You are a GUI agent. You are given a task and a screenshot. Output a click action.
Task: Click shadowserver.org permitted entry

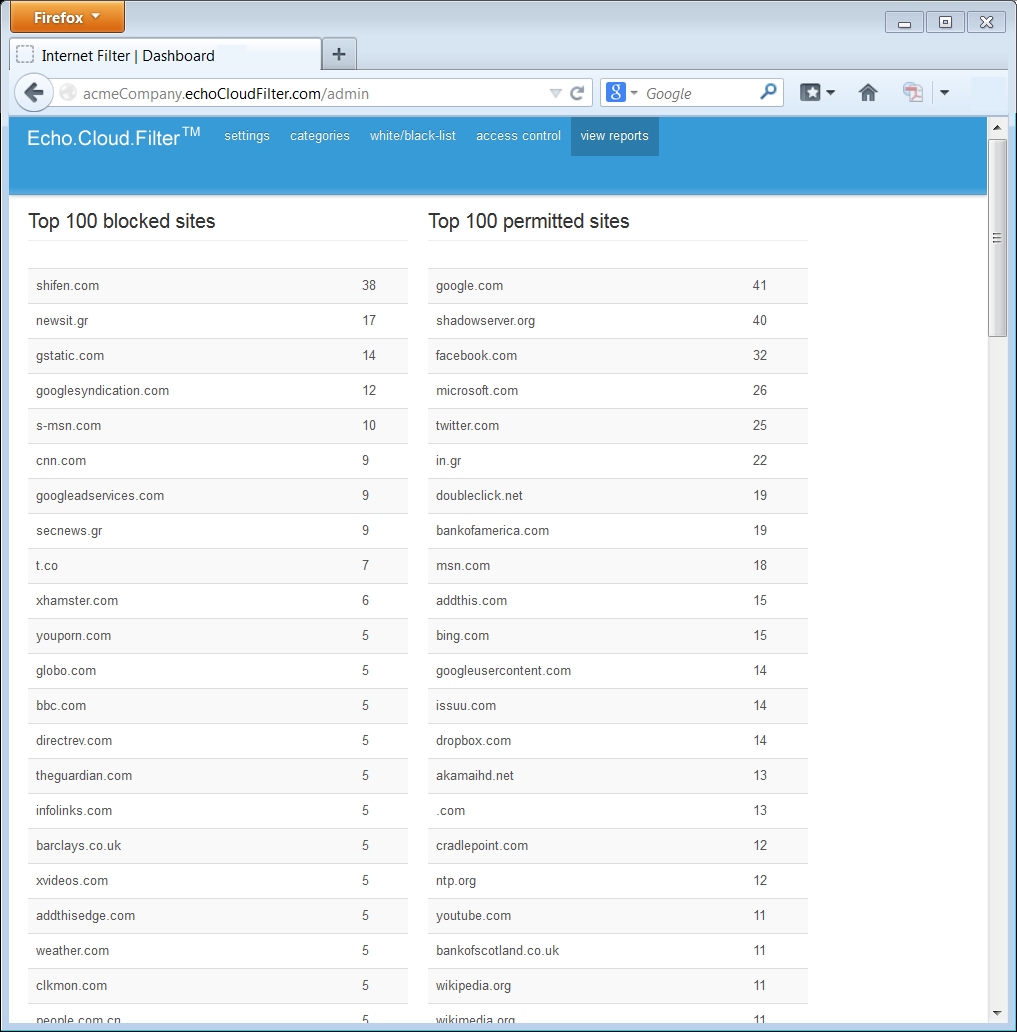click(x=485, y=321)
